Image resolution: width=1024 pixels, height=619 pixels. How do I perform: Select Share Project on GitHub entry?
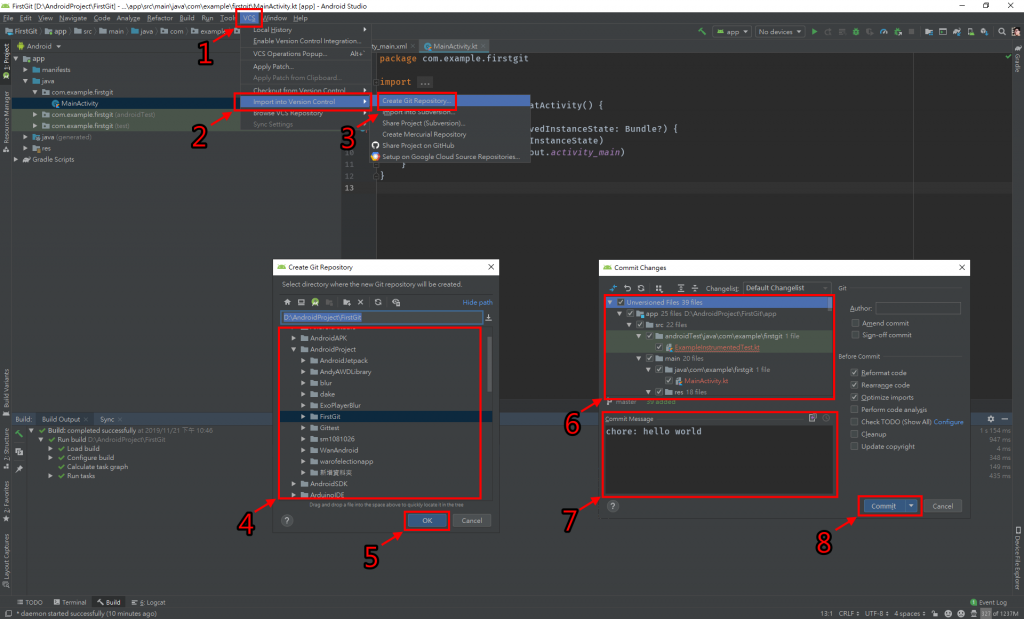pyautogui.click(x=418, y=146)
